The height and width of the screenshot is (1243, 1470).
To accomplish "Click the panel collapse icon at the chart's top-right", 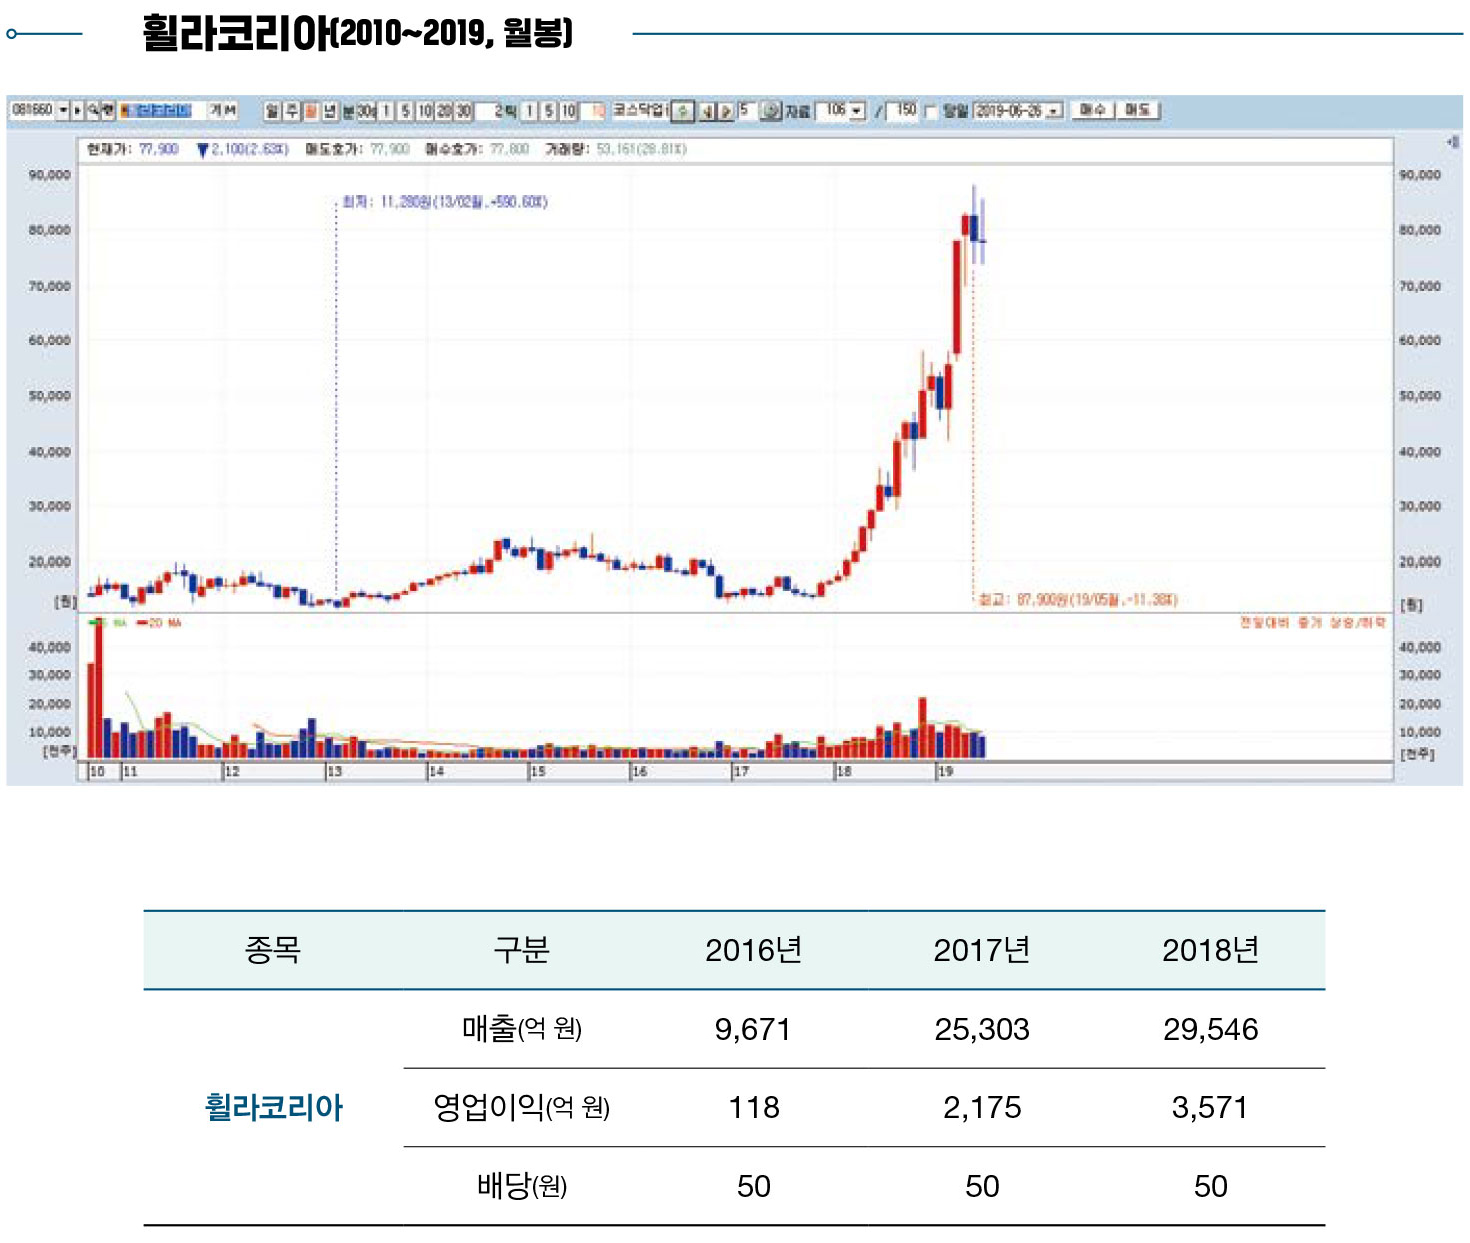I will click(1452, 142).
